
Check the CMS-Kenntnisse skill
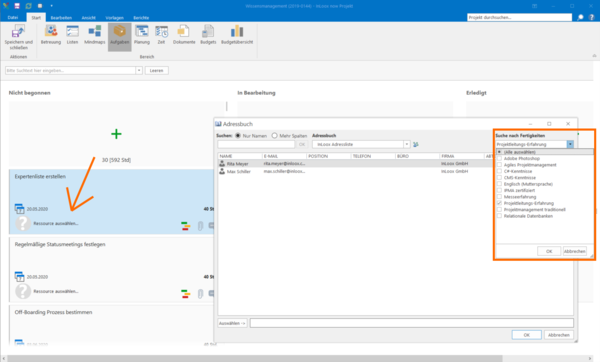499,178
